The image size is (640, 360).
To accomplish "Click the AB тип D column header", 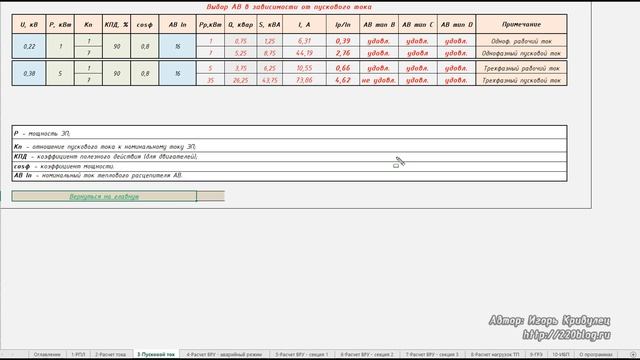I will (x=456, y=24).
